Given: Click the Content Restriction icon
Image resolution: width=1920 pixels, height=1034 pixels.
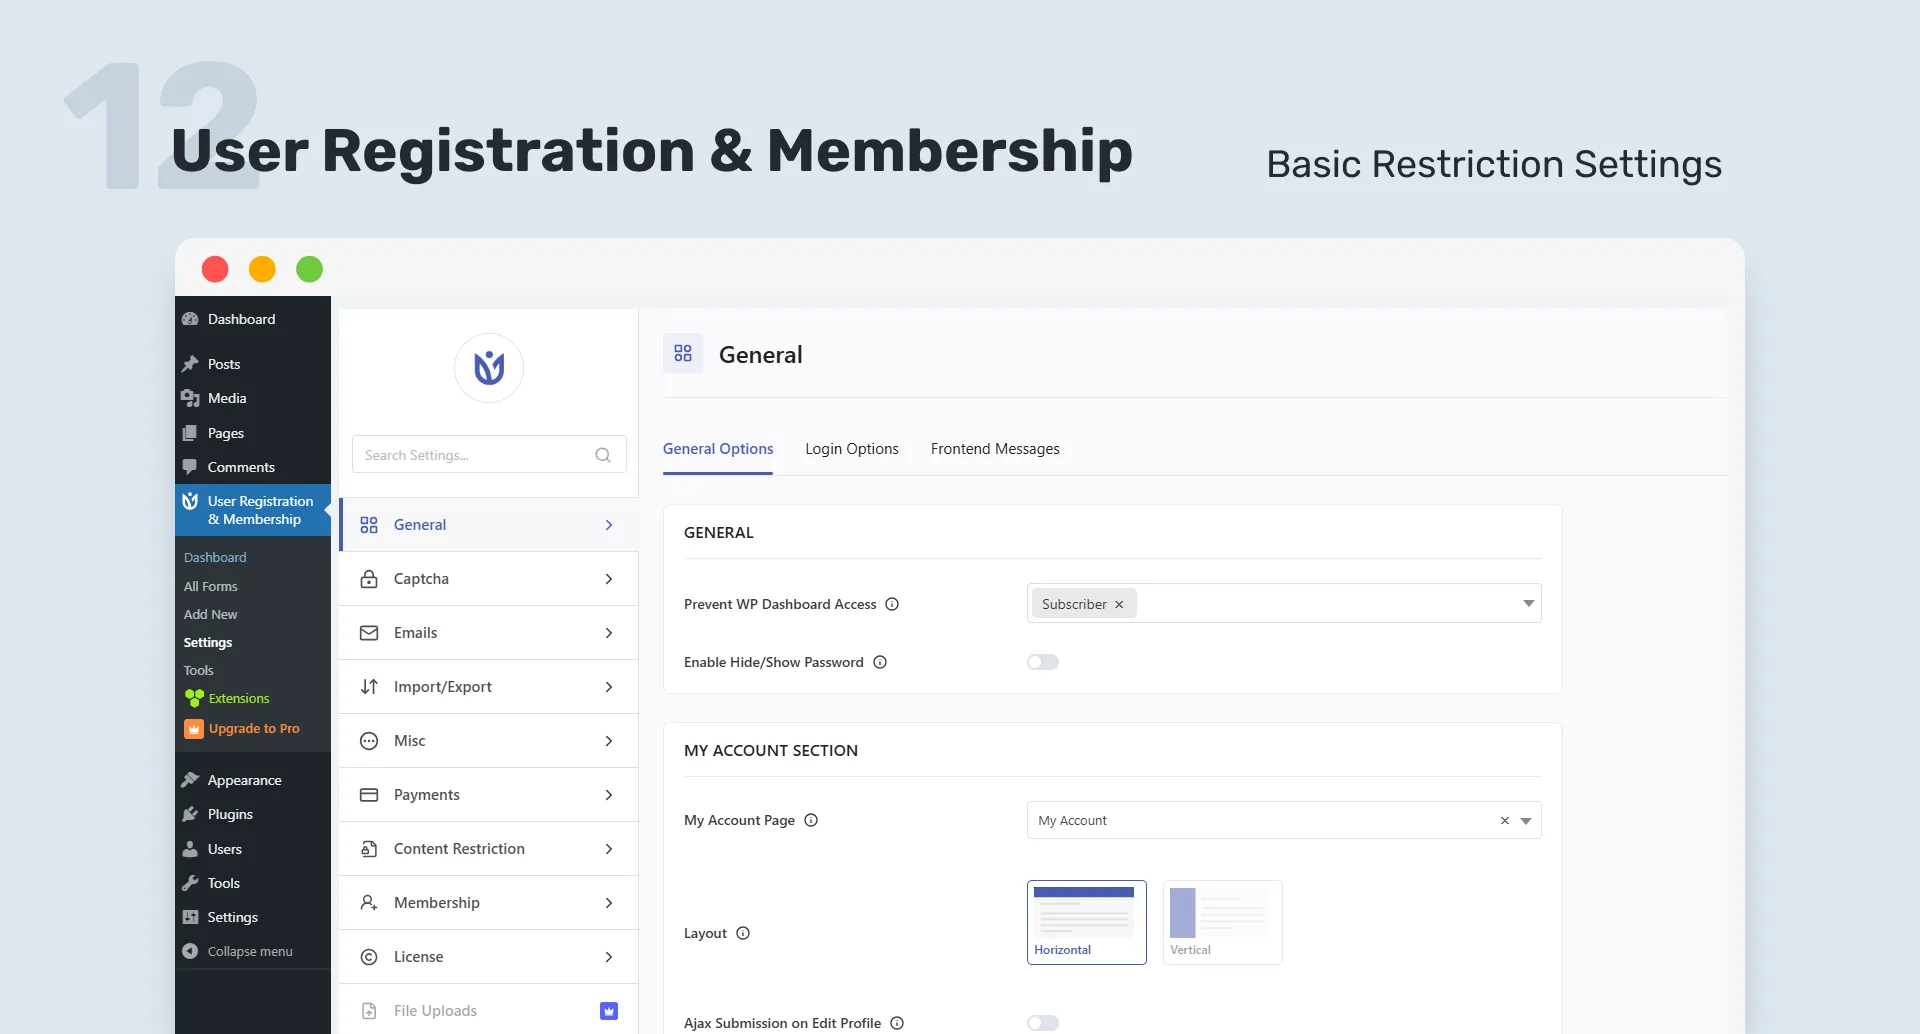Looking at the screenshot, I should [369, 849].
